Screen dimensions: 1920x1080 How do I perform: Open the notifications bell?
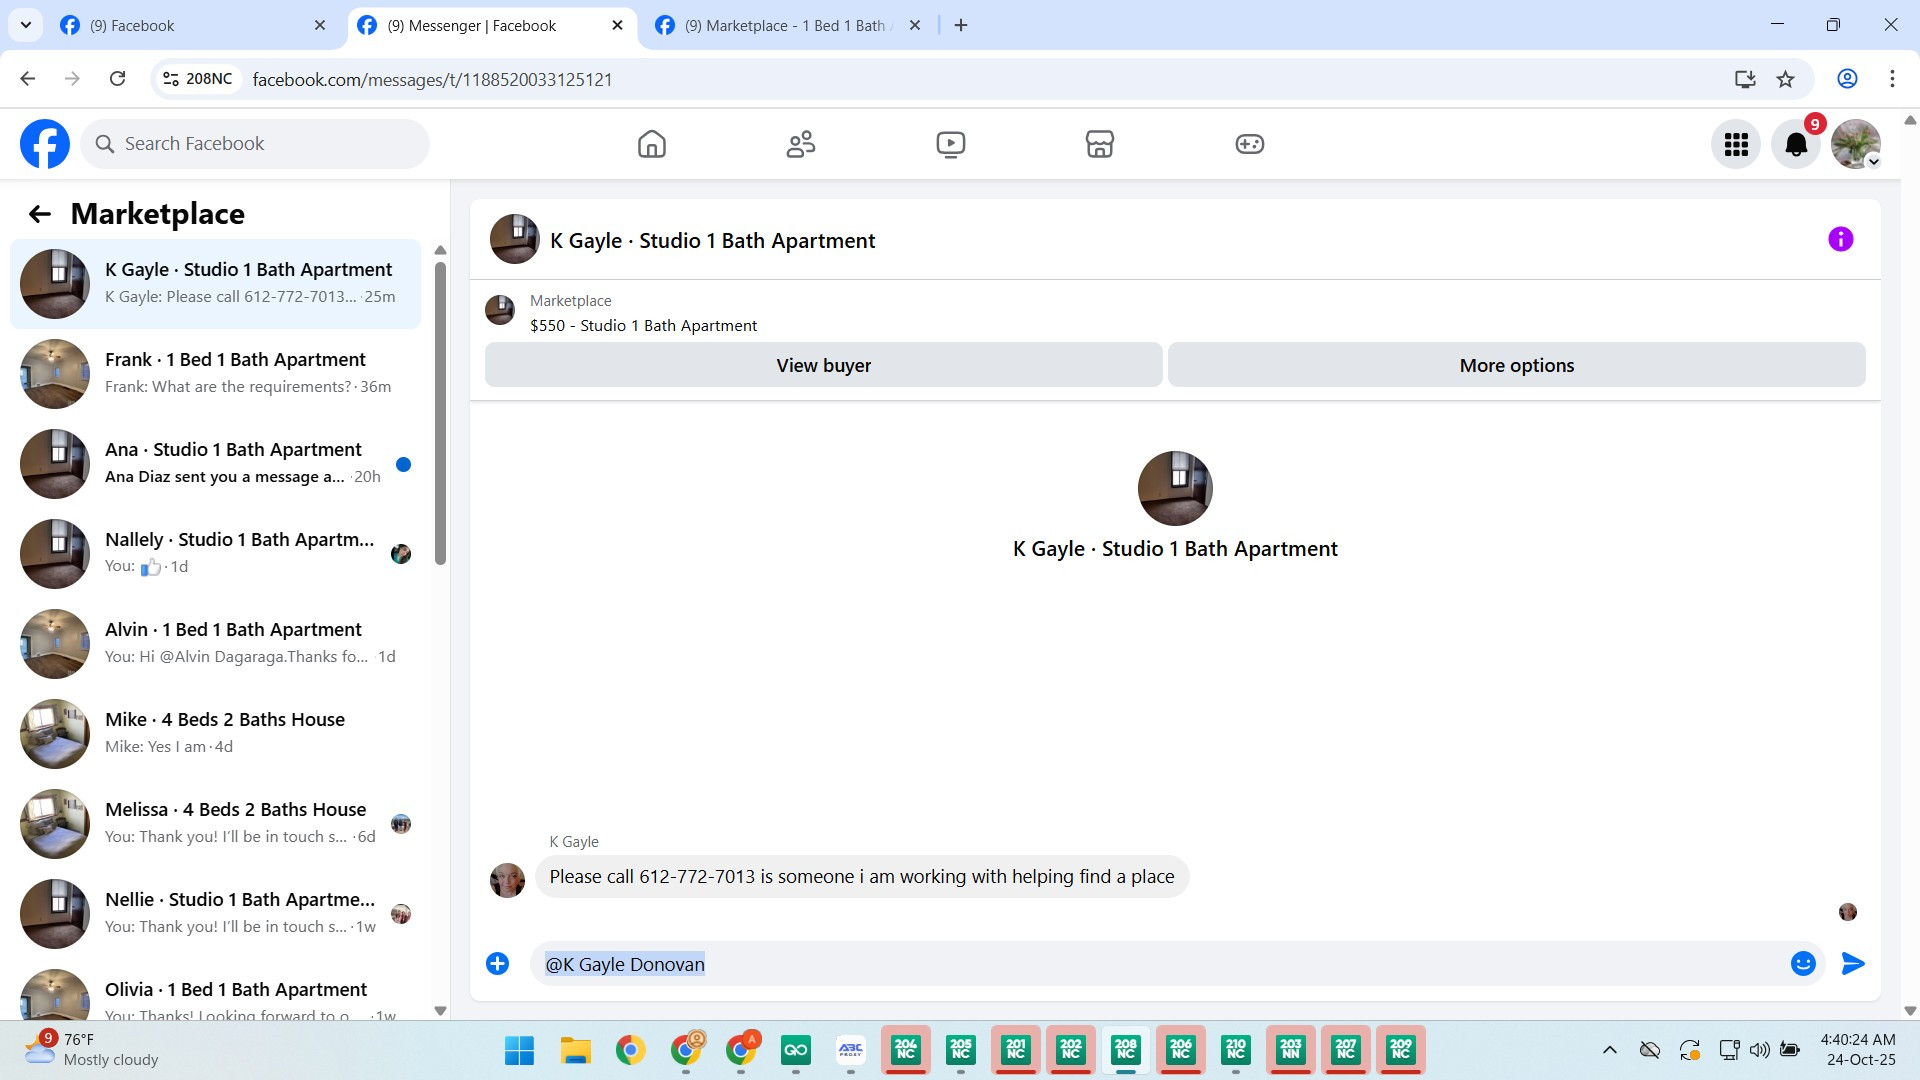(x=1796, y=145)
